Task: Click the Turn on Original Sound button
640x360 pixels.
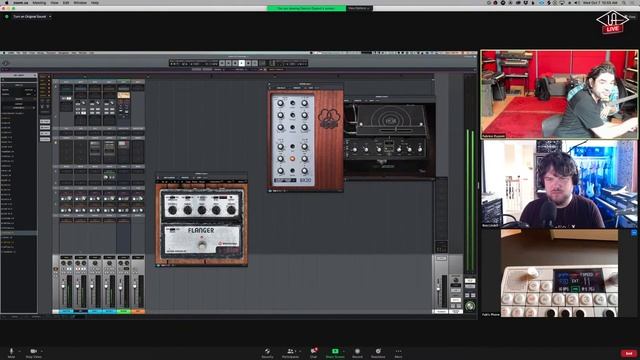Action: (x=29, y=17)
